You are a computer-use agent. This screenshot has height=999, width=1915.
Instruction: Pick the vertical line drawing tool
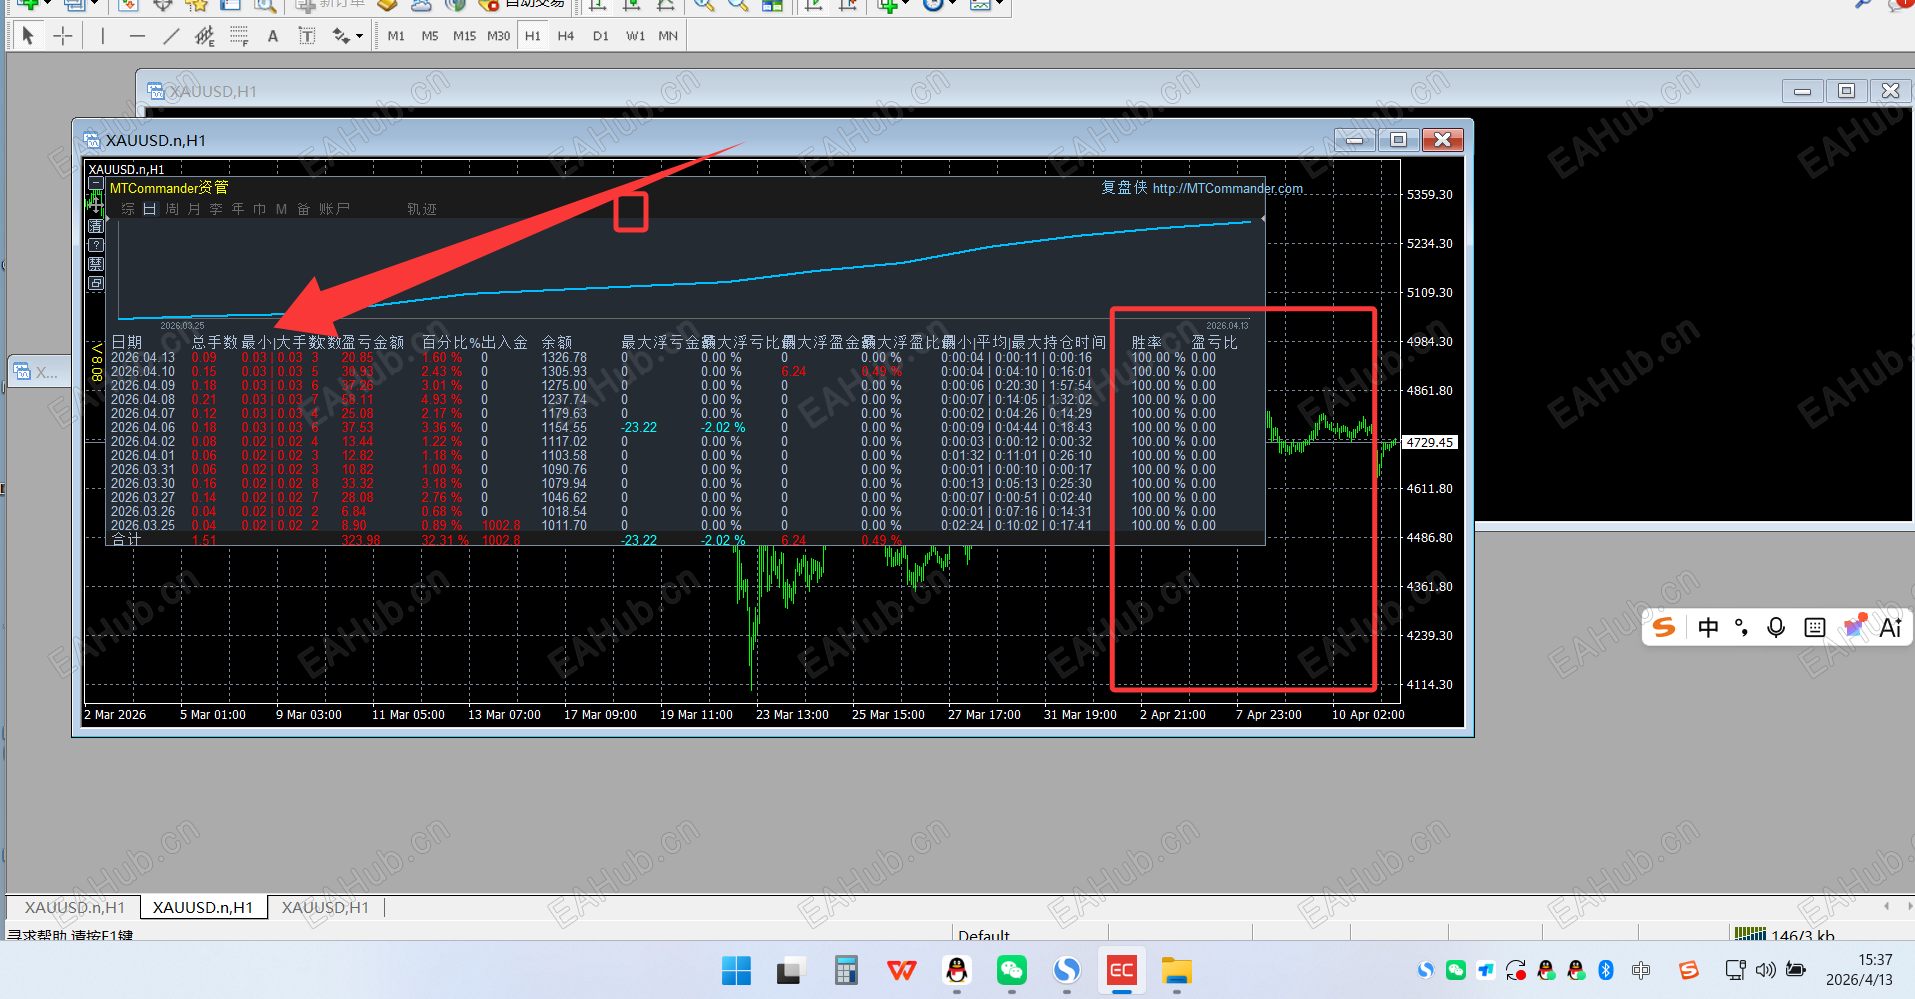(102, 36)
